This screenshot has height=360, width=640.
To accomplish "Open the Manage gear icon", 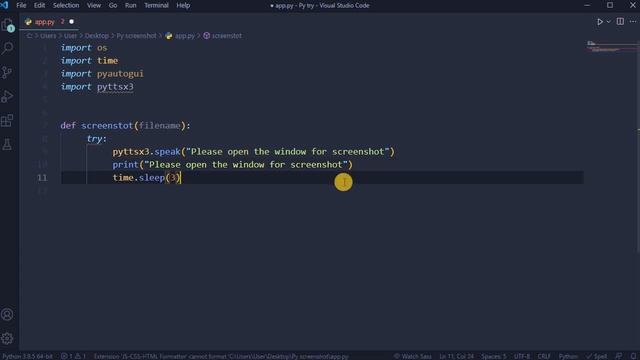I will pos(7,338).
